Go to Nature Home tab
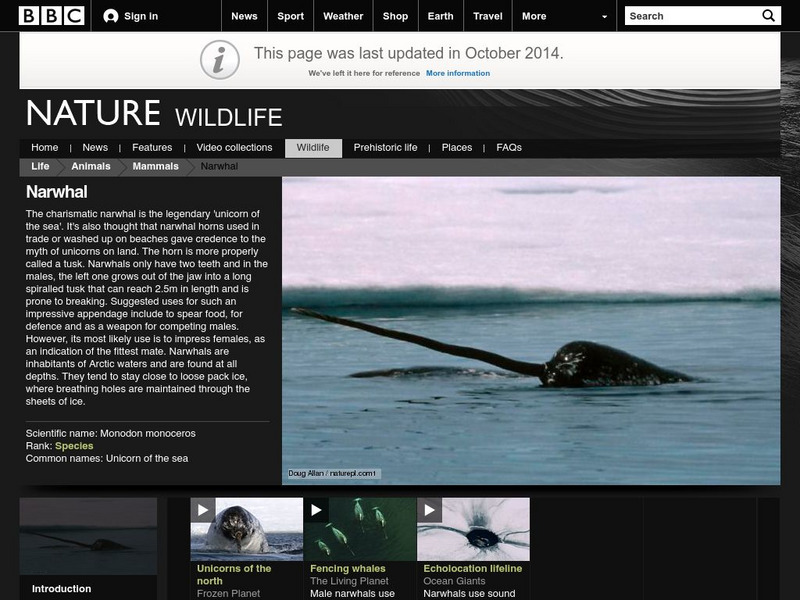This screenshot has width=800, height=600. (44, 147)
